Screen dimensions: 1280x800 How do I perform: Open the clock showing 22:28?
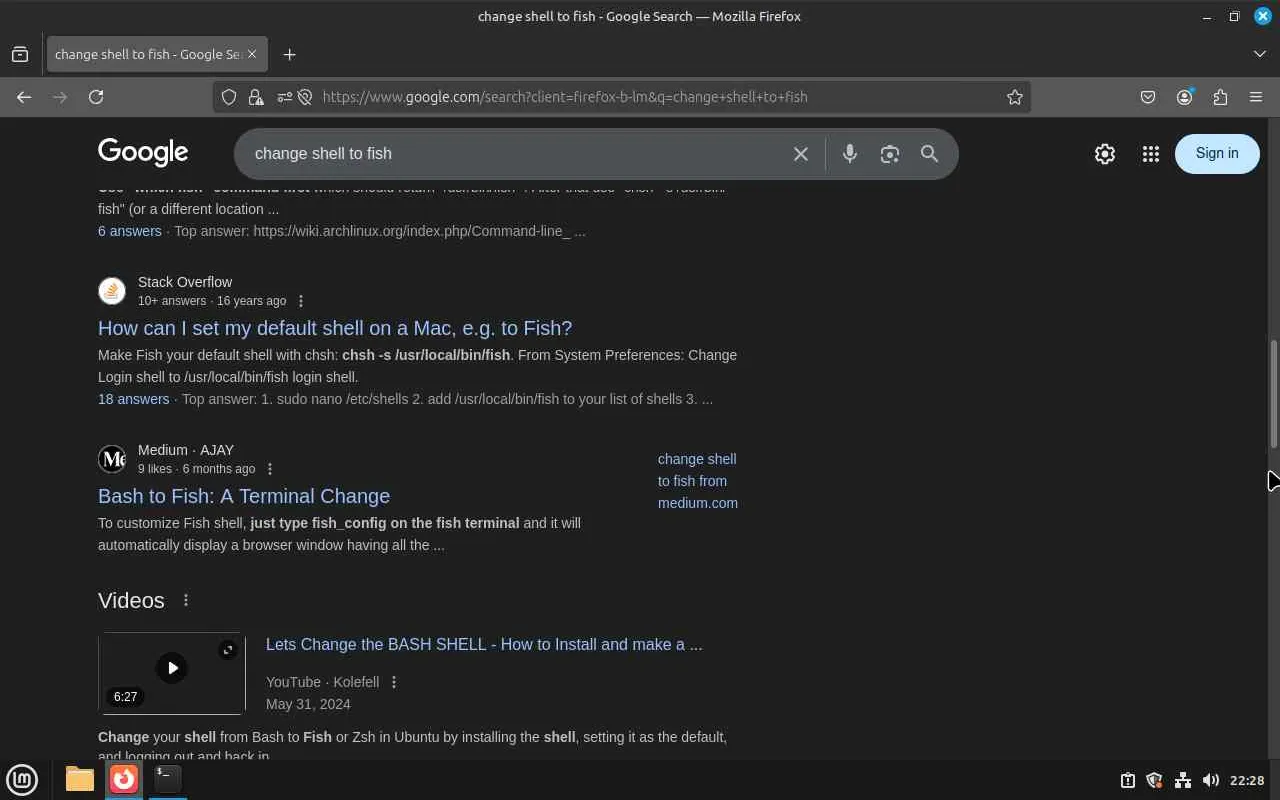pyautogui.click(x=1247, y=780)
